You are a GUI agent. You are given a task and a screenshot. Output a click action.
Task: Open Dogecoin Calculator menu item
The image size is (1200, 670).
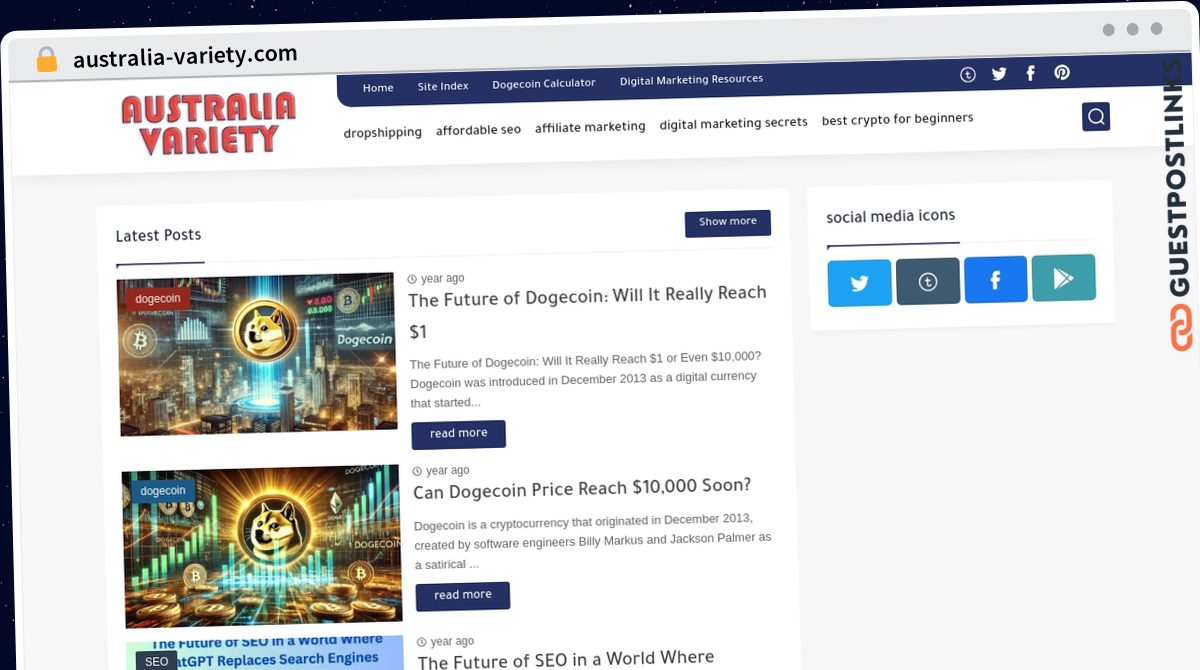544,84
